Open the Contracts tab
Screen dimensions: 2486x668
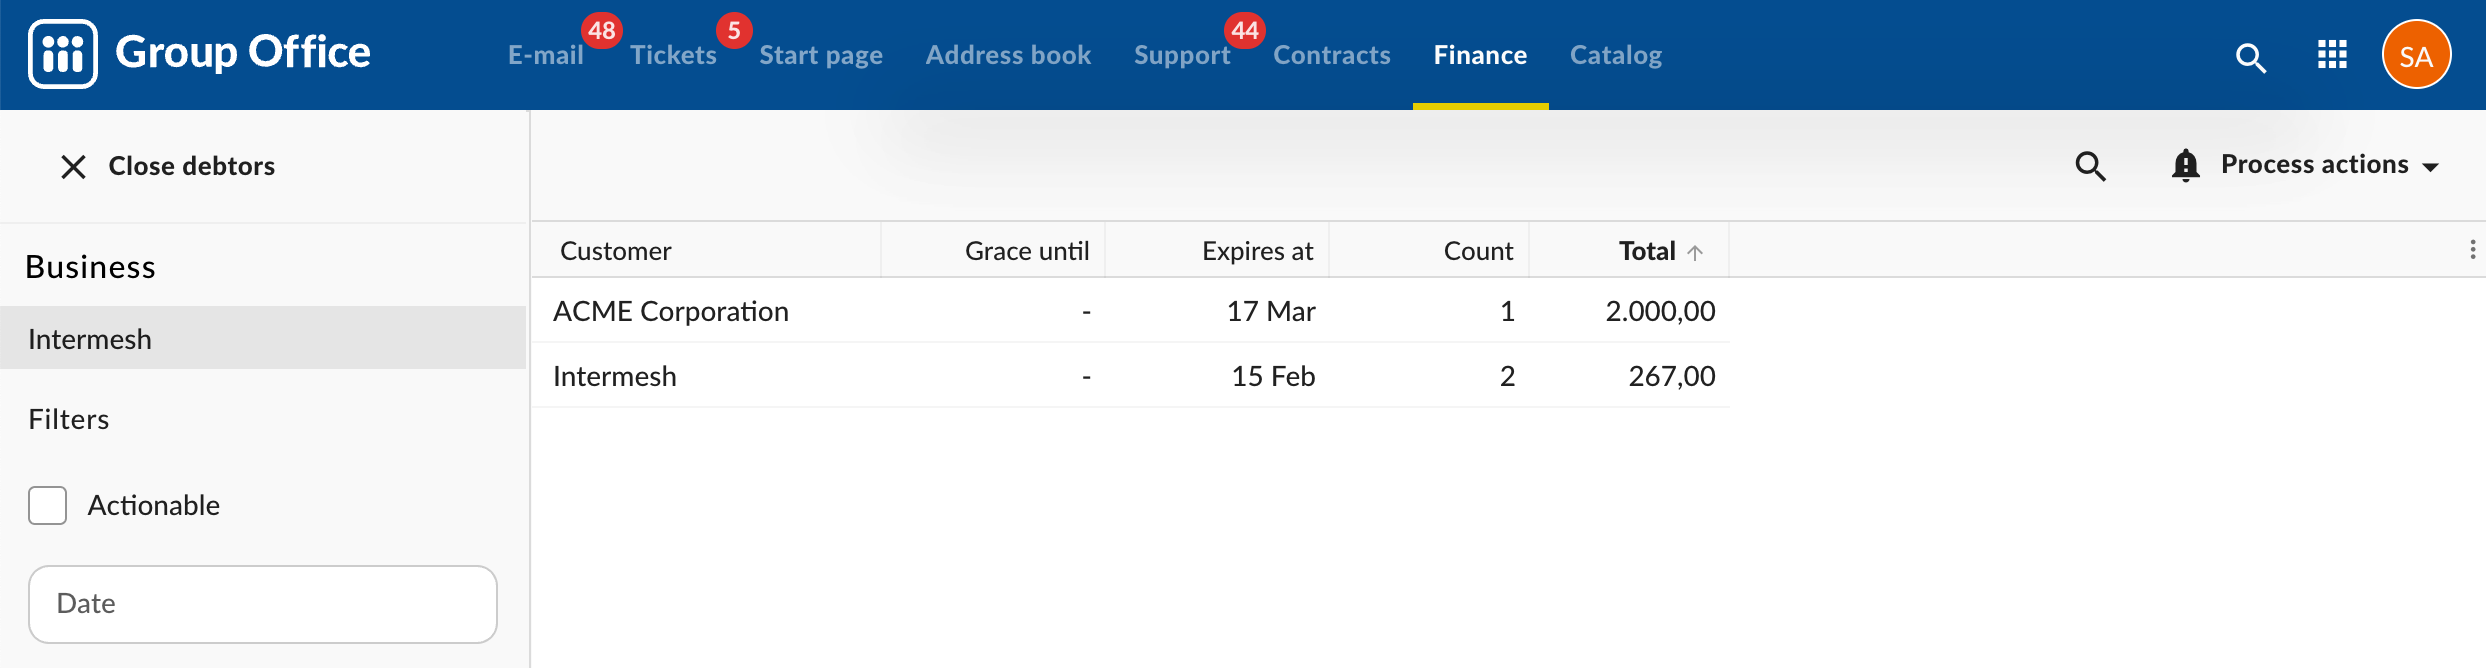coord(1331,55)
